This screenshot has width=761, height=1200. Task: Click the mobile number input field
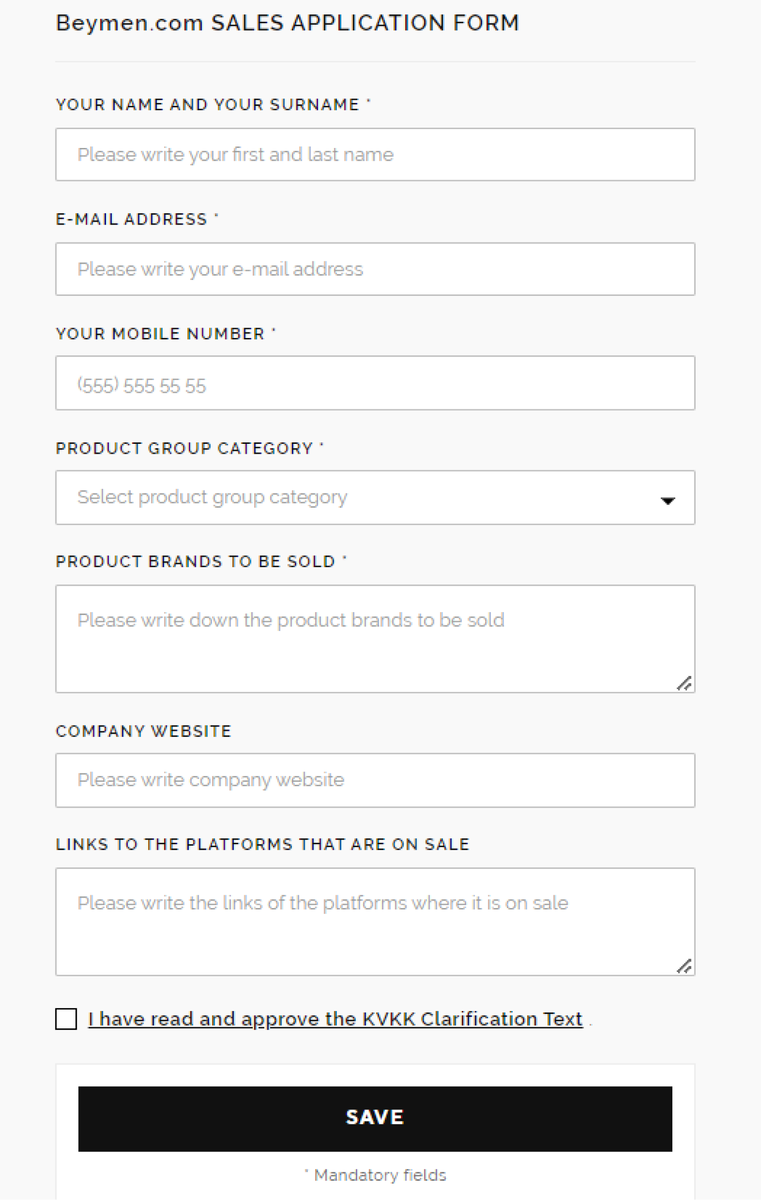coord(375,384)
